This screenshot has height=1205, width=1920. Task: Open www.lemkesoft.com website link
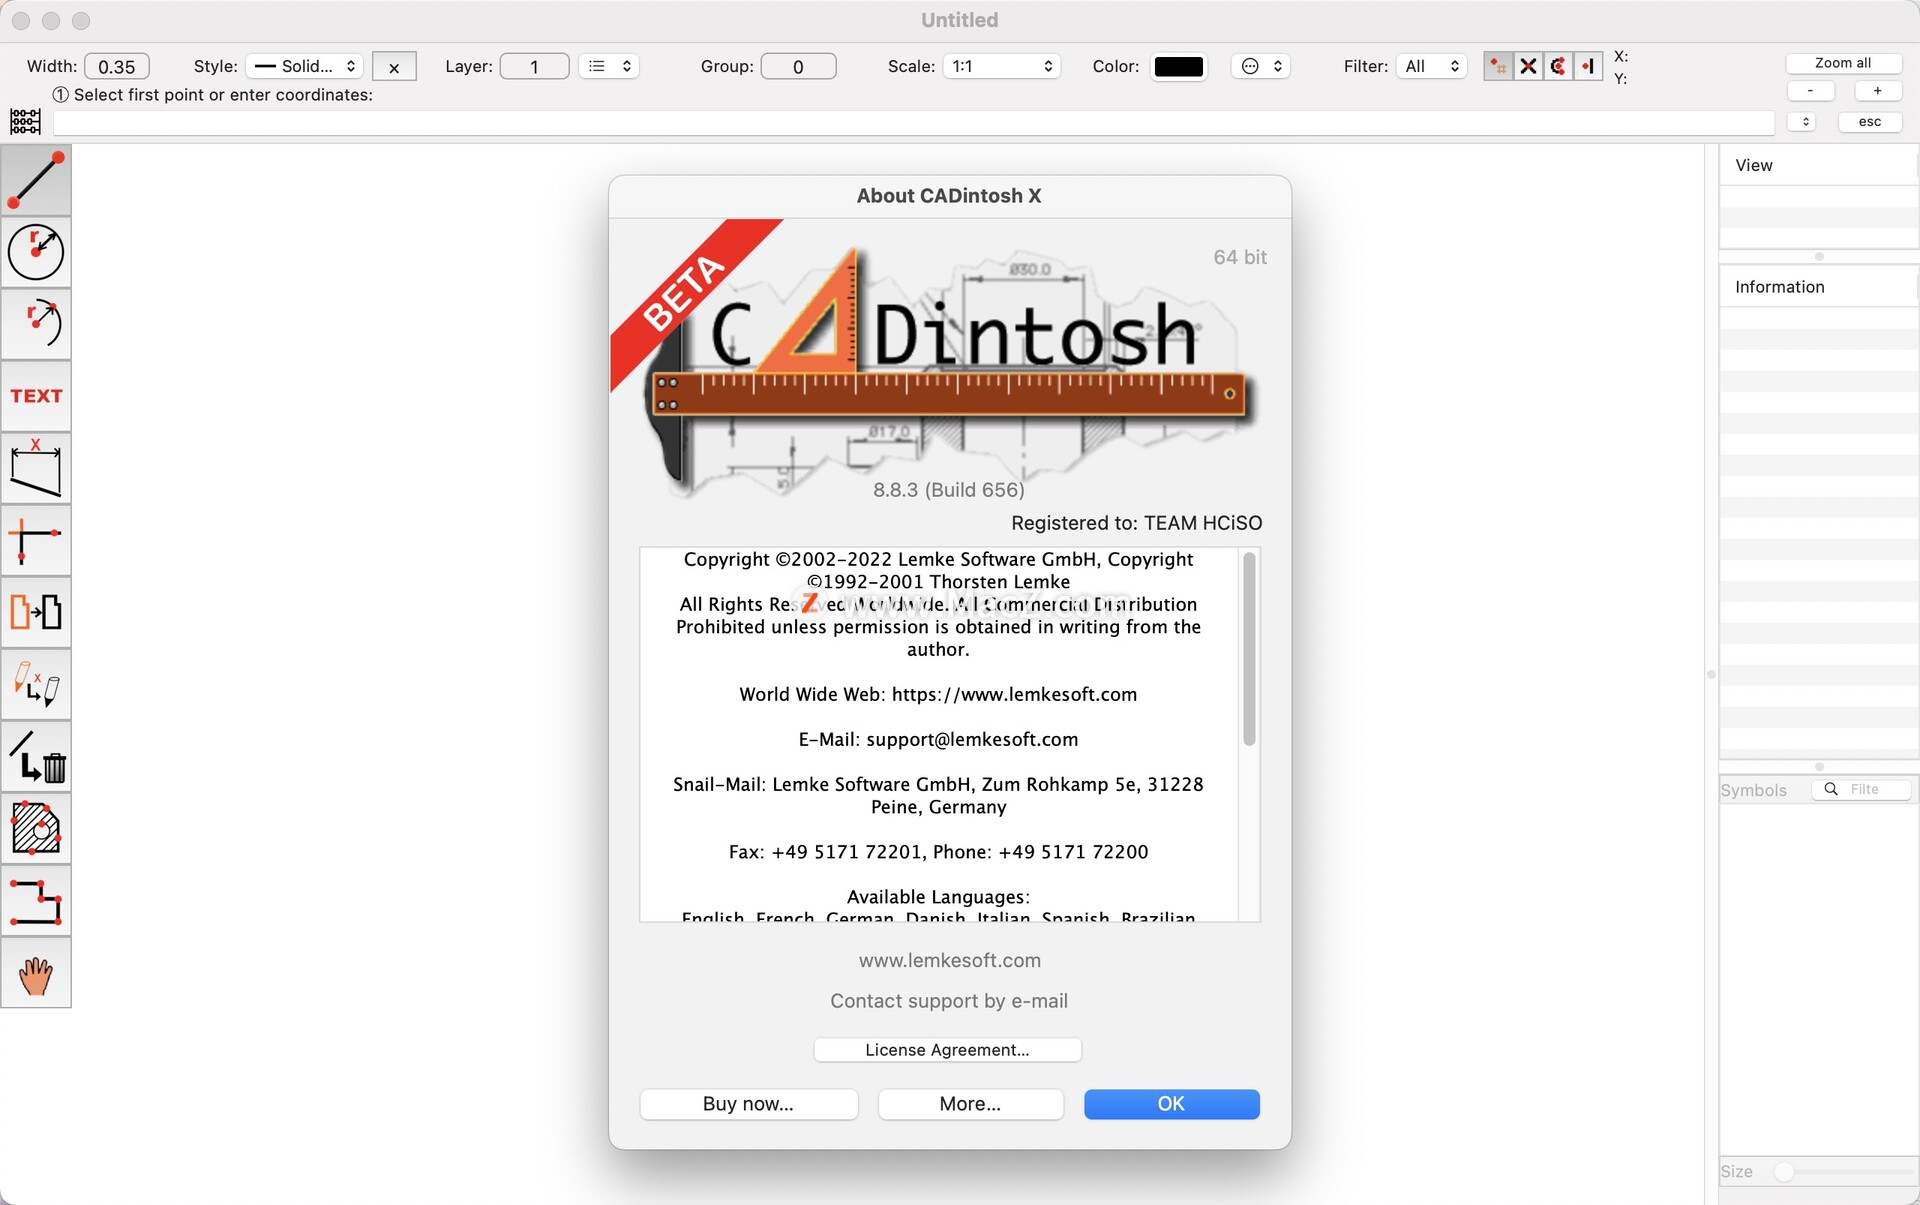[950, 958]
